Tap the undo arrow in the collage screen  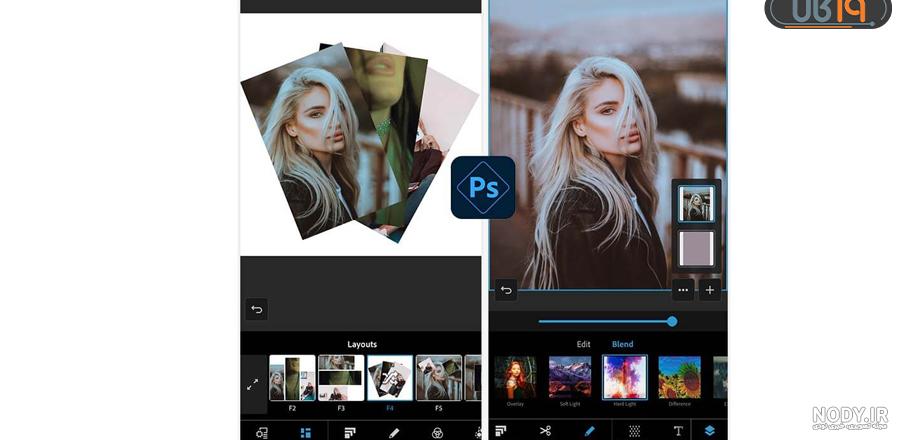coord(257,310)
